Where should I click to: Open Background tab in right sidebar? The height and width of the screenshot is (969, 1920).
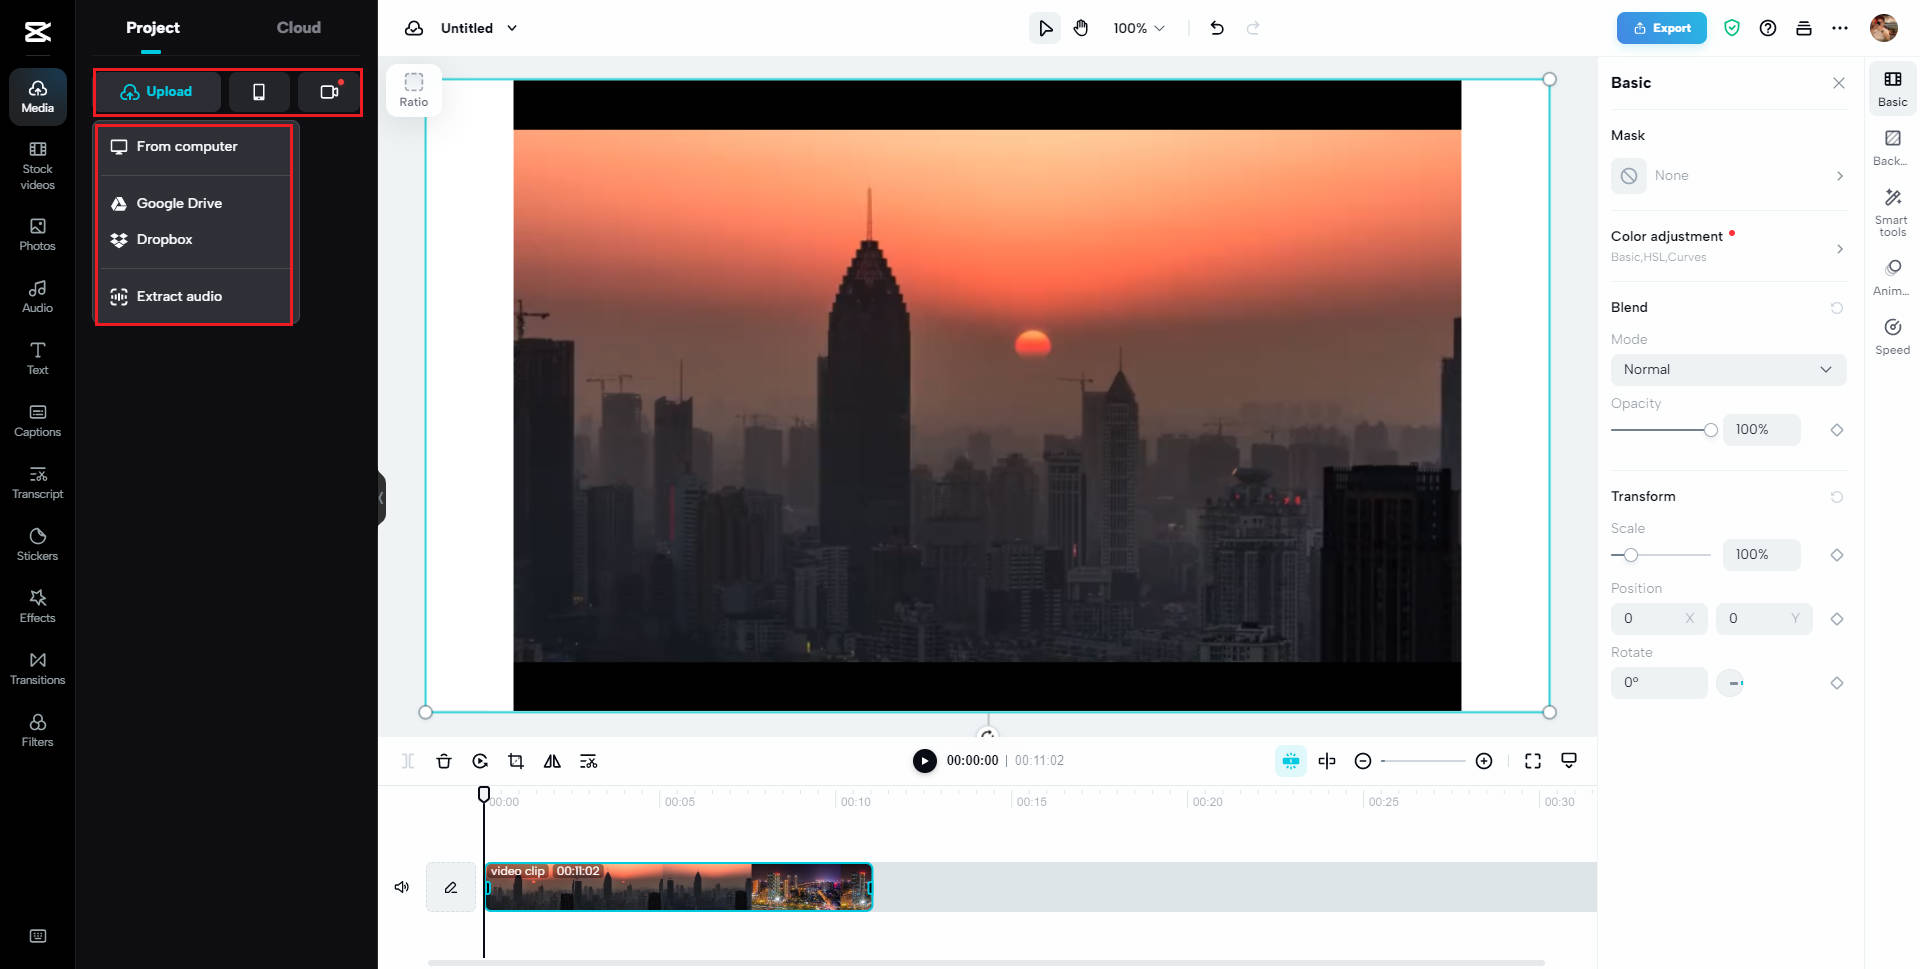[1892, 147]
